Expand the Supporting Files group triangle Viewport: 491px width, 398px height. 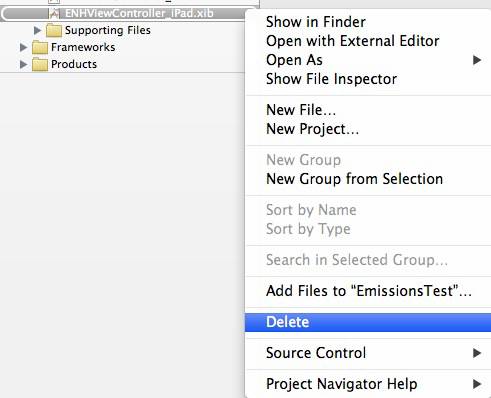[x=37, y=30]
